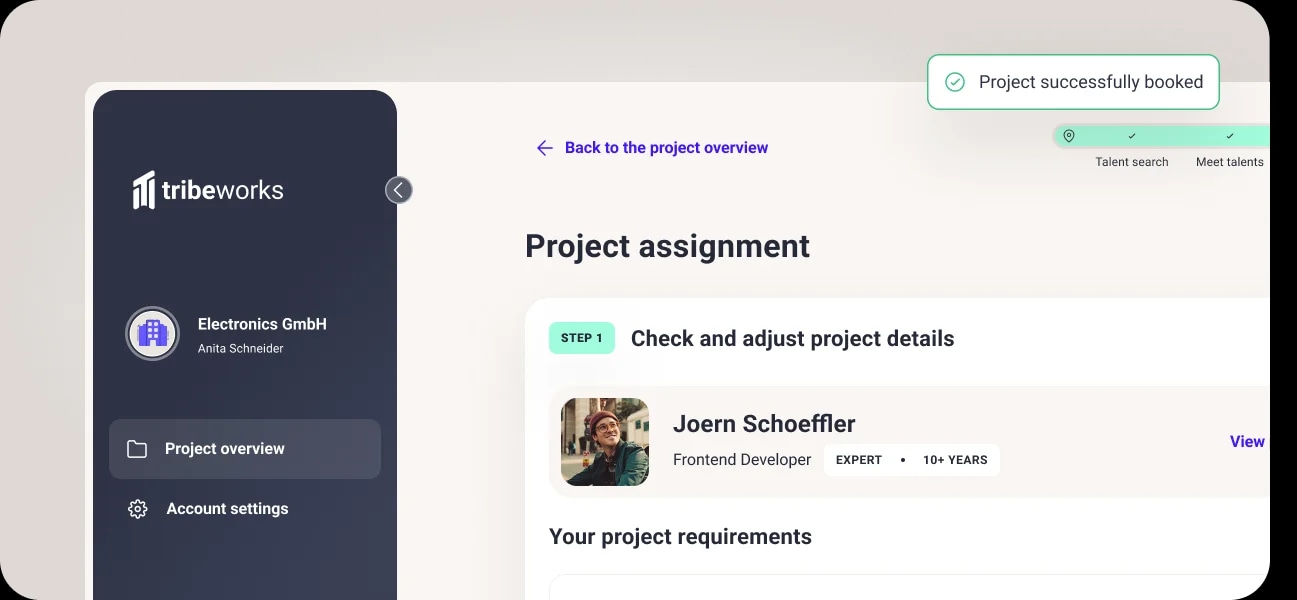Image resolution: width=1297 pixels, height=600 pixels.
Task: Click the Meet talents checkmark
Action: tap(1230, 135)
